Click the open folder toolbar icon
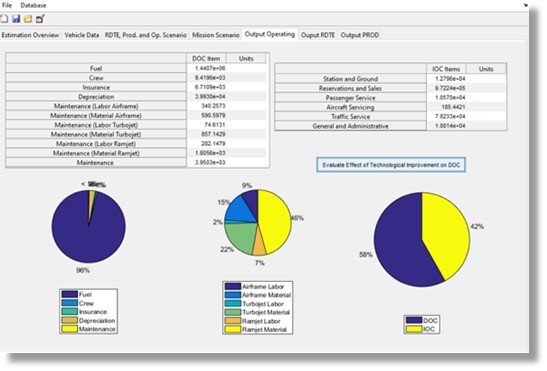Image resolution: width=547 pixels, height=371 pixels. [x=28, y=19]
